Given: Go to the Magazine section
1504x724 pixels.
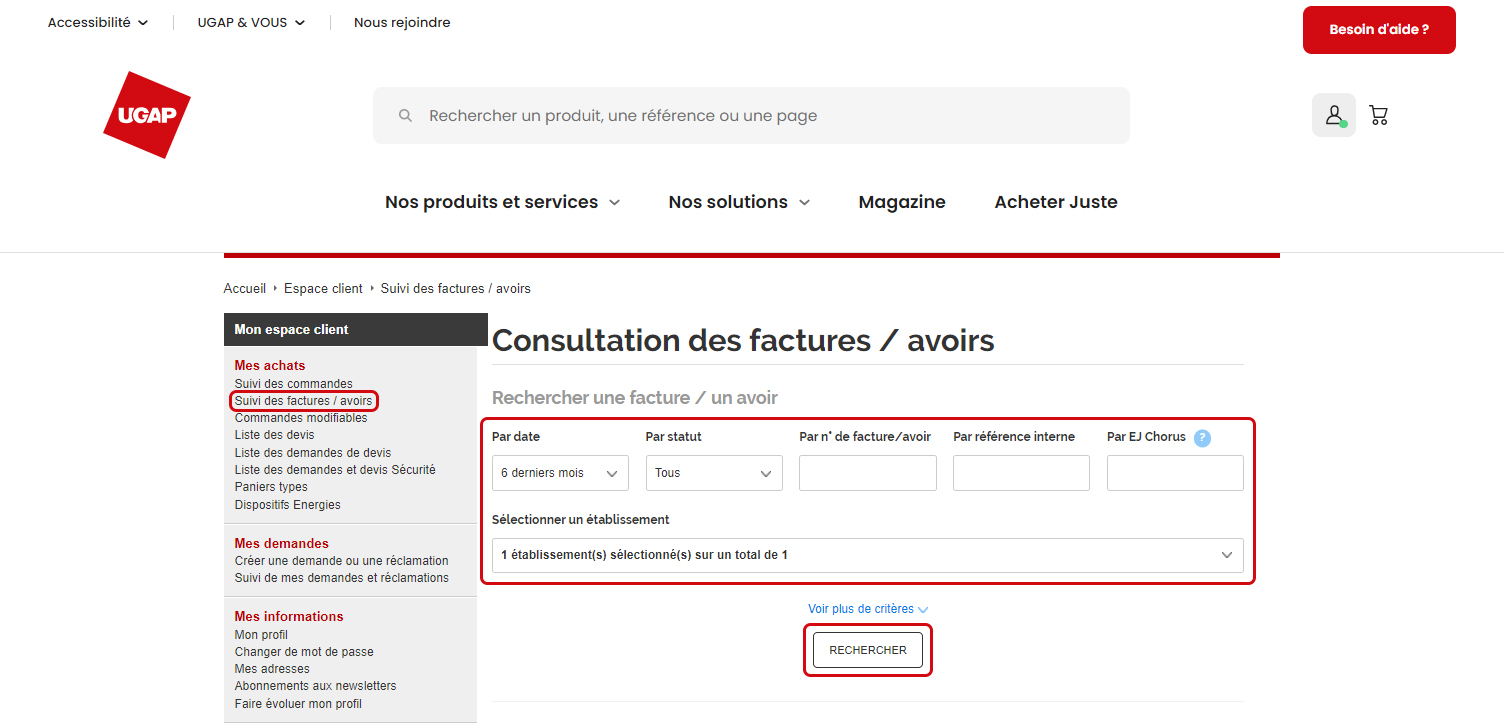Looking at the screenshot, I should tap(901, 202).
